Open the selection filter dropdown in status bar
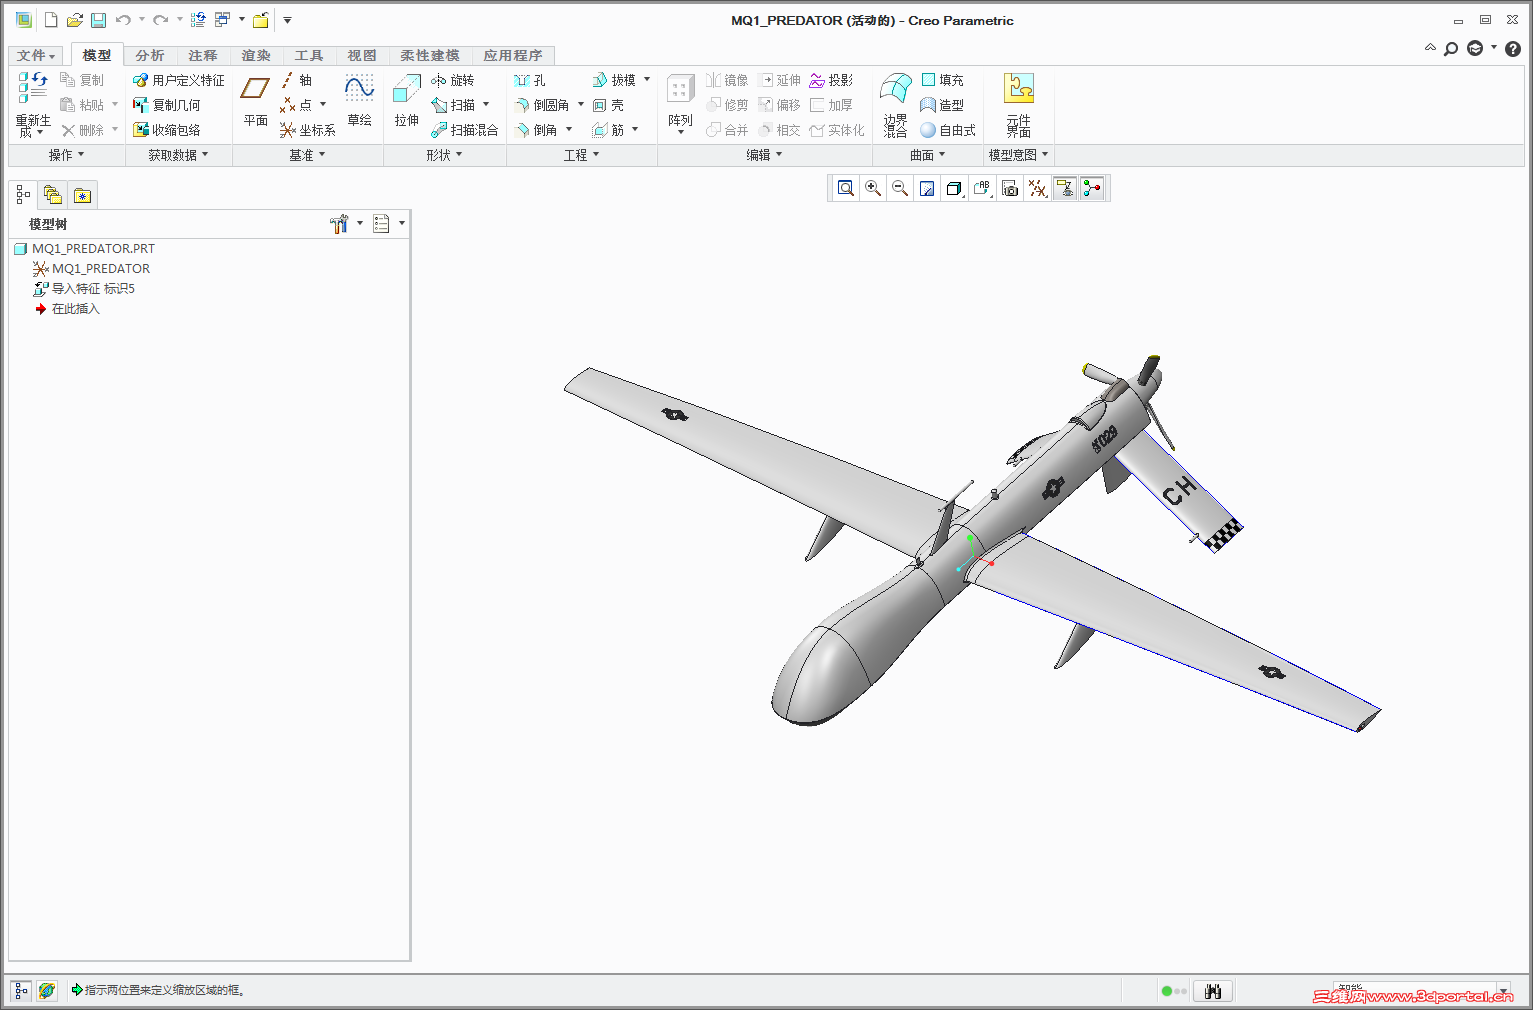This screenshot has height=1010, width=1533. tap(1502, 990)
